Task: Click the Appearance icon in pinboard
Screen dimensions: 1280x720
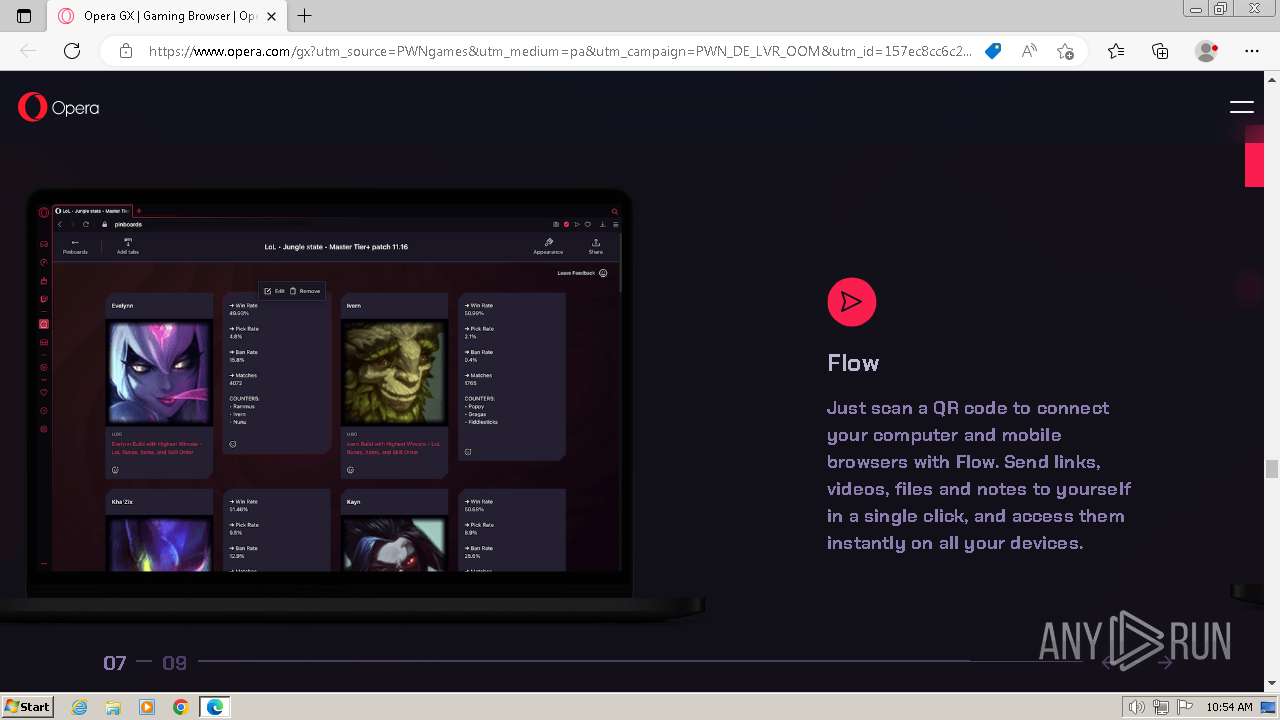Action: [x=548, y=246]
